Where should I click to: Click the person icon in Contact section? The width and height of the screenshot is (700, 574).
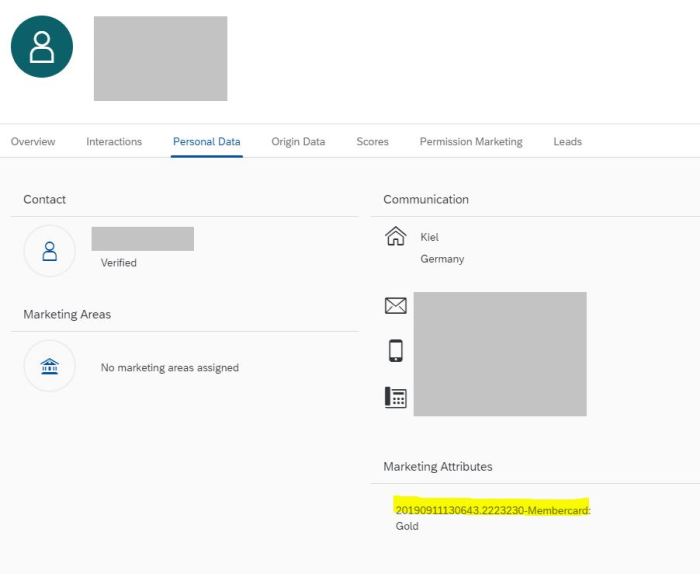pos(50,251)
